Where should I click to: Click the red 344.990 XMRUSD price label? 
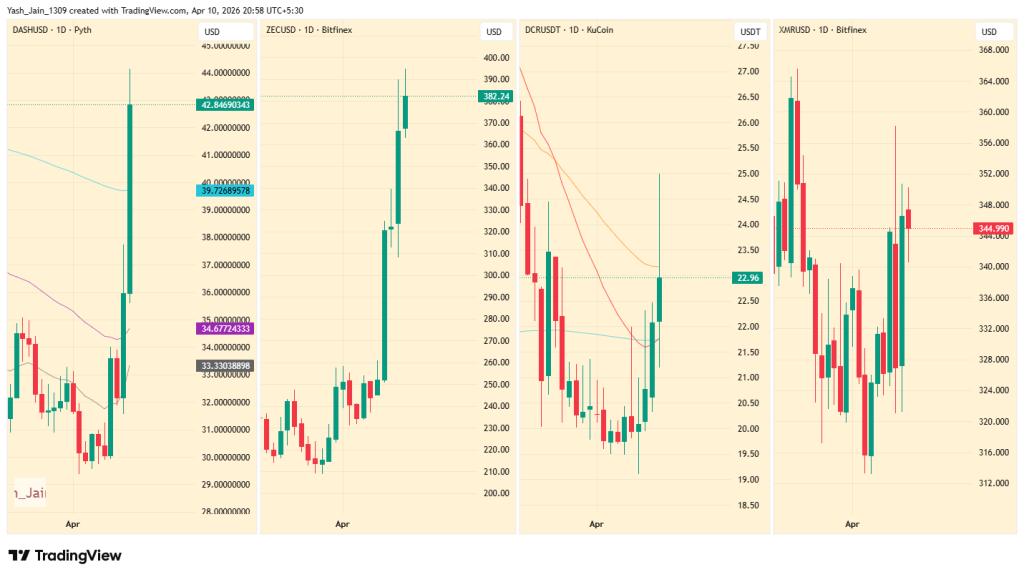pos(996,229)
